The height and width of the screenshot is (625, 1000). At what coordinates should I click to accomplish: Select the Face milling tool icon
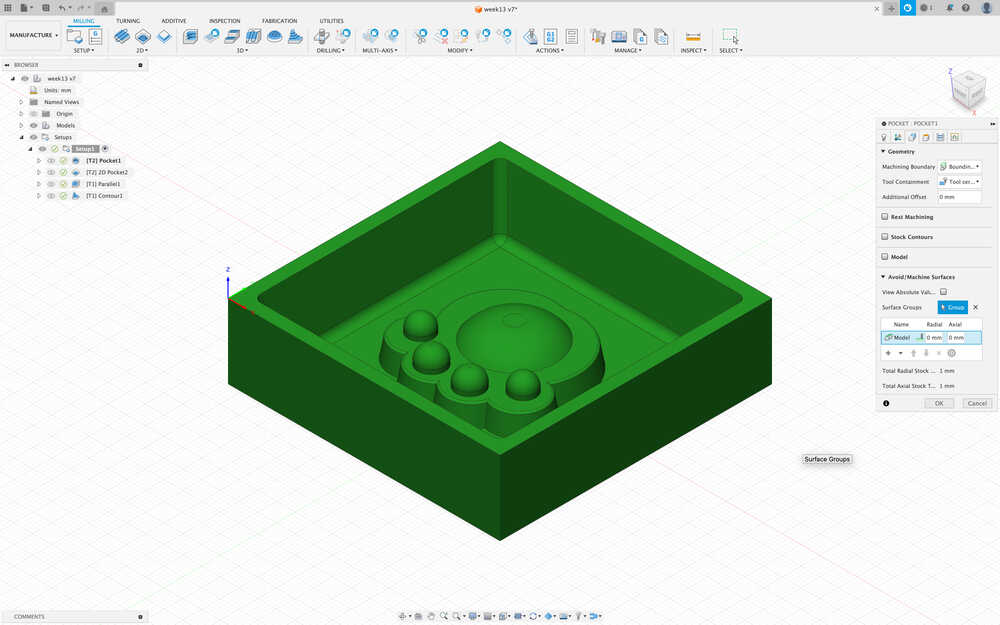pyautogui.click(x=164, y=36)
